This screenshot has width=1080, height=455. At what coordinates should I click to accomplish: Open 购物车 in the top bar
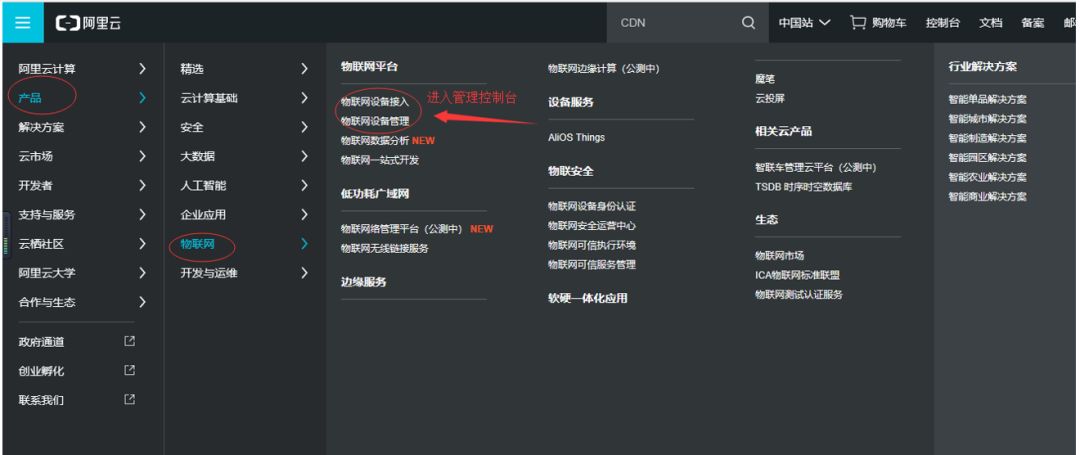(x=889, y=23)
